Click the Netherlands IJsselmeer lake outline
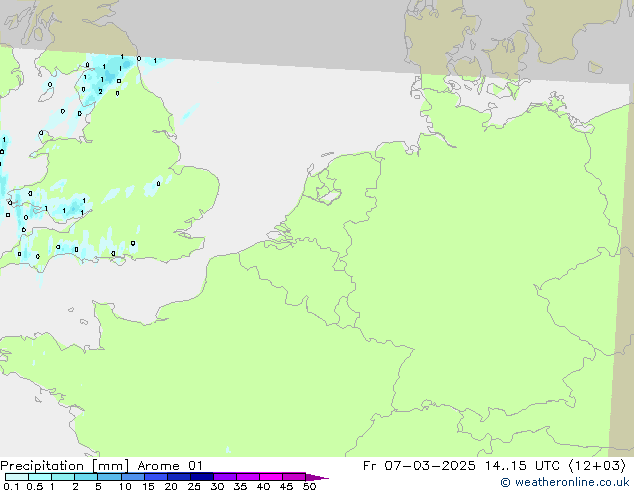Image resolution: width=634 pixels, height=490 pixels. coord(326,187)
